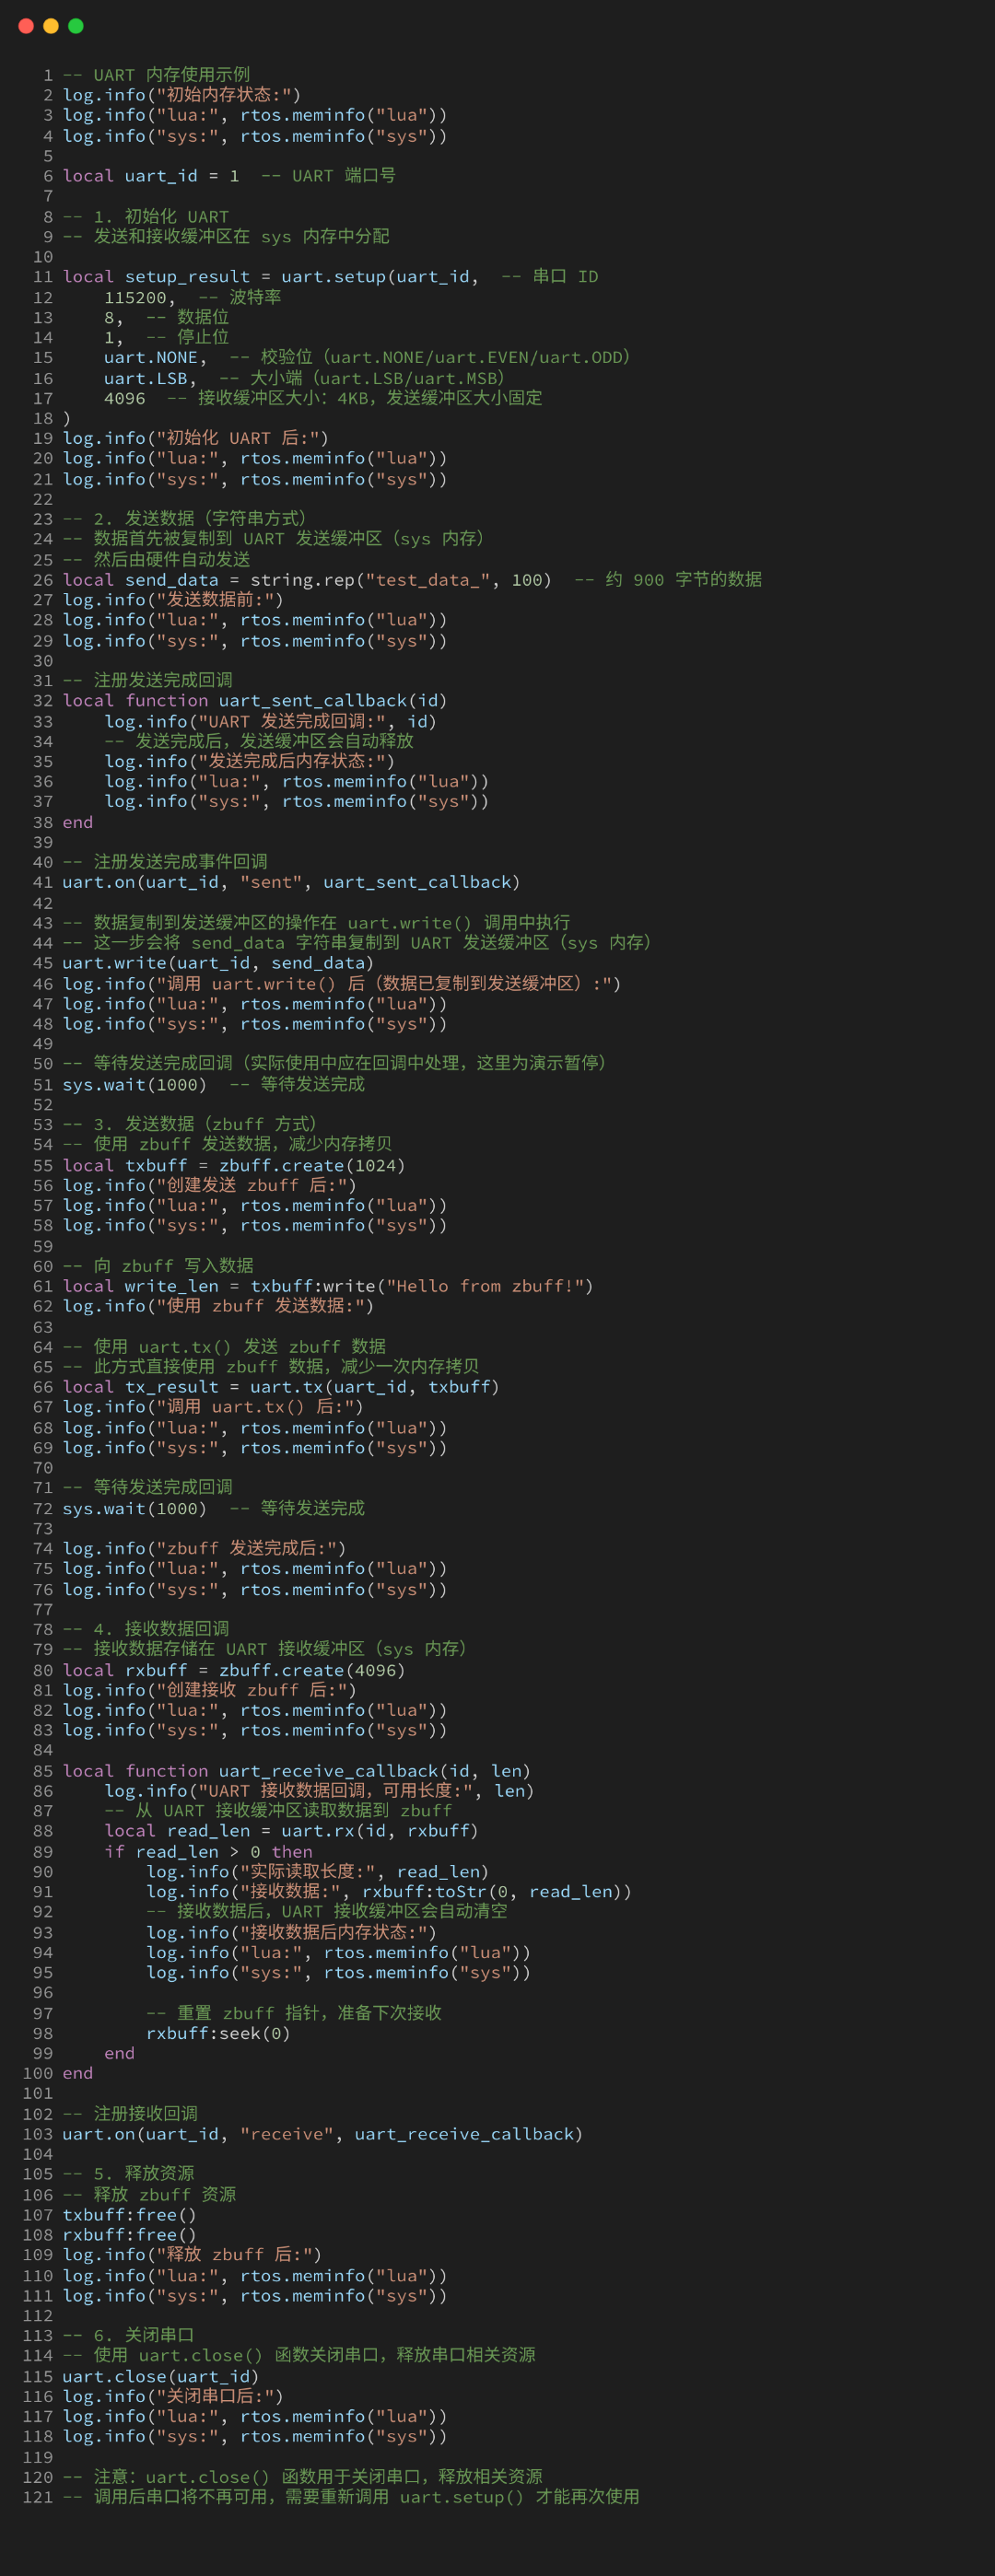995x2576 pixels.
Task: Click the line 'if read_len > 0 then'
Action: 208,1852
